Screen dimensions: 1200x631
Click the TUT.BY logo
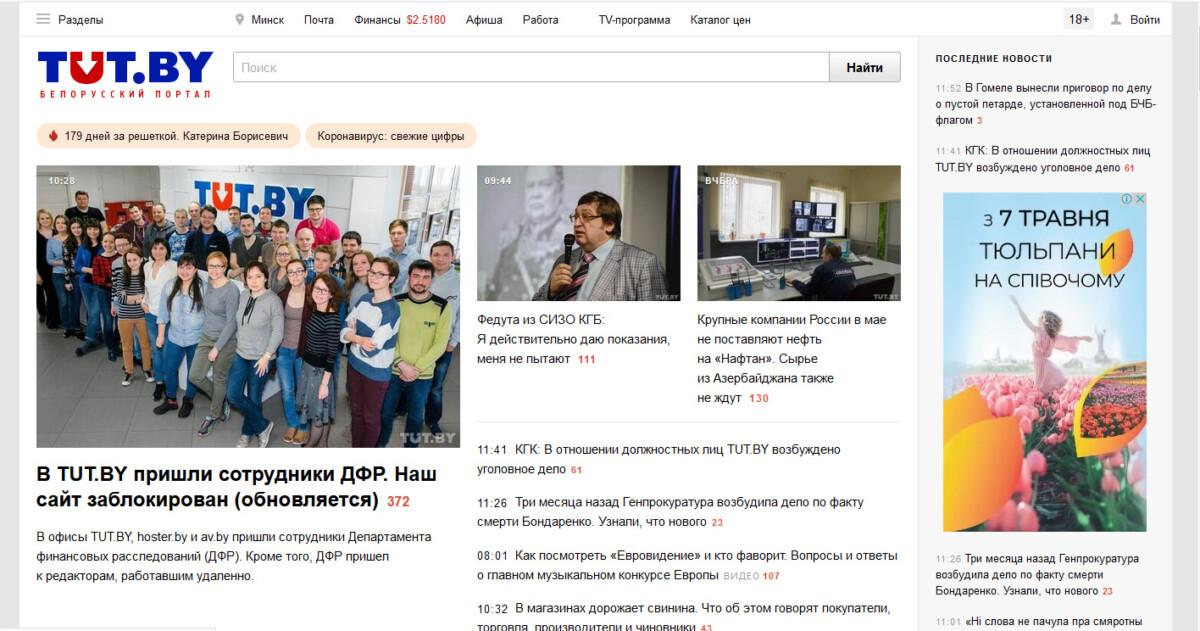click(125, 73)
